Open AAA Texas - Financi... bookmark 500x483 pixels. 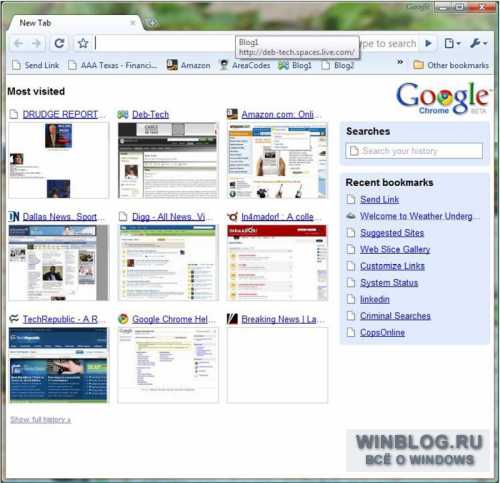(112, 65)
